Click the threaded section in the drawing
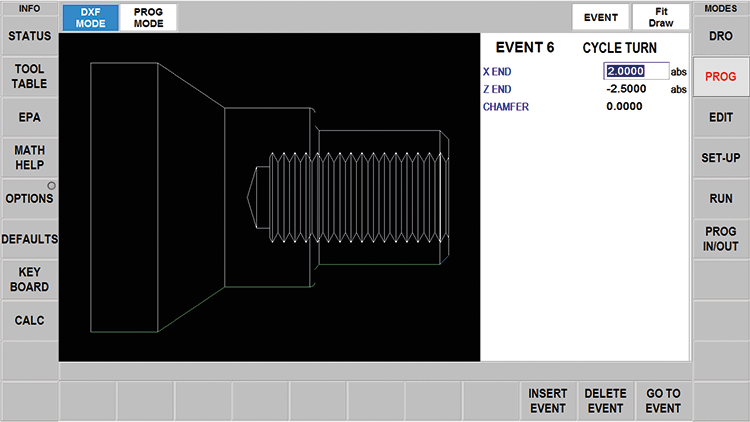Image resolution: width=750 pixels, height=422 pixels. [x=359, y=197]
